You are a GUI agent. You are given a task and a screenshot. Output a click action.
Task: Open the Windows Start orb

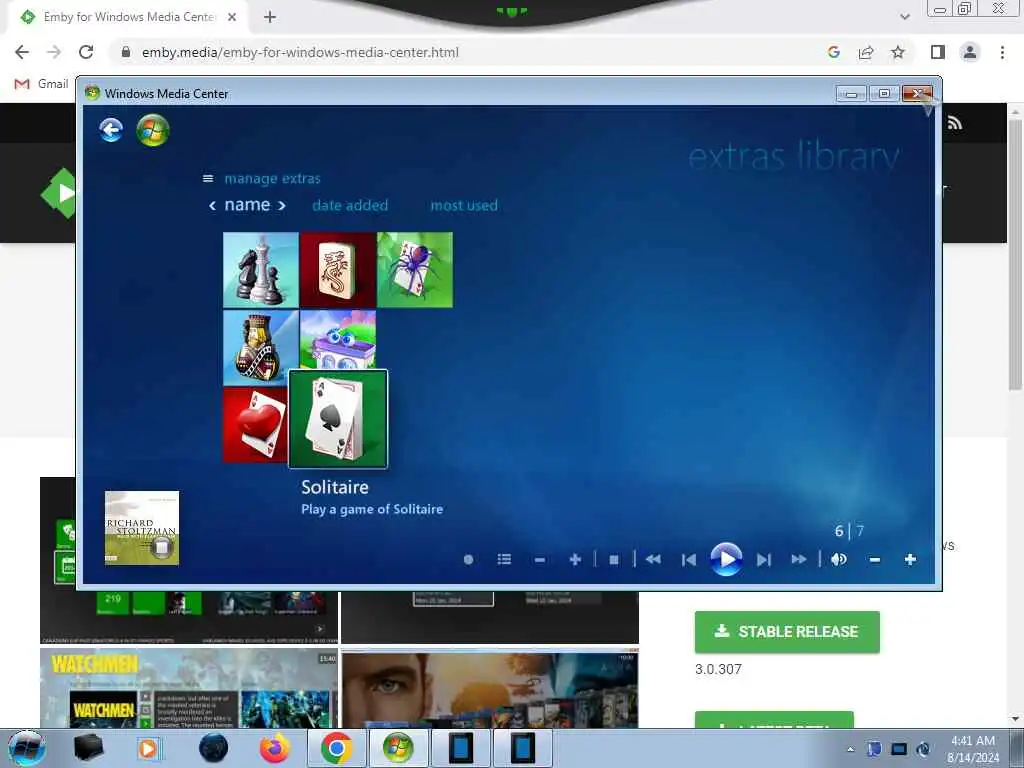(x=27, y=748)
